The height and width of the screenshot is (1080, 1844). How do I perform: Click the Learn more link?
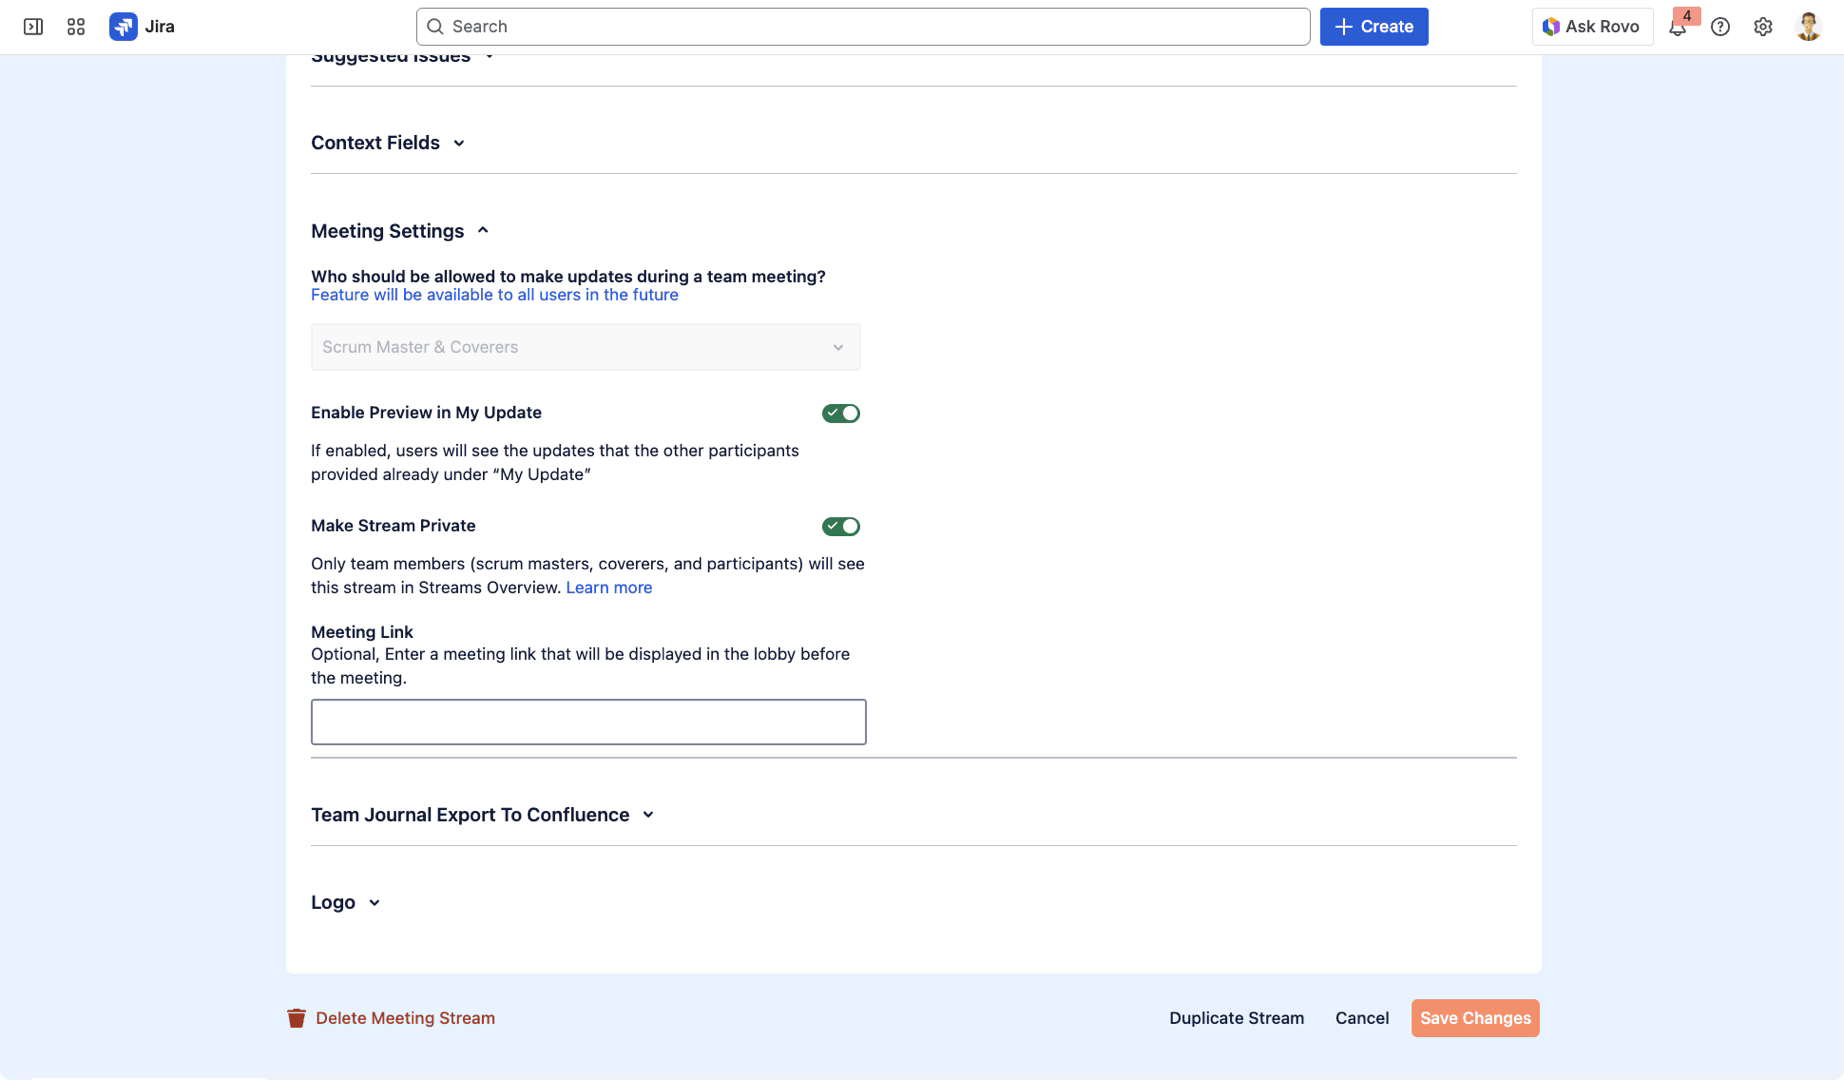click(x=608, y=588)
